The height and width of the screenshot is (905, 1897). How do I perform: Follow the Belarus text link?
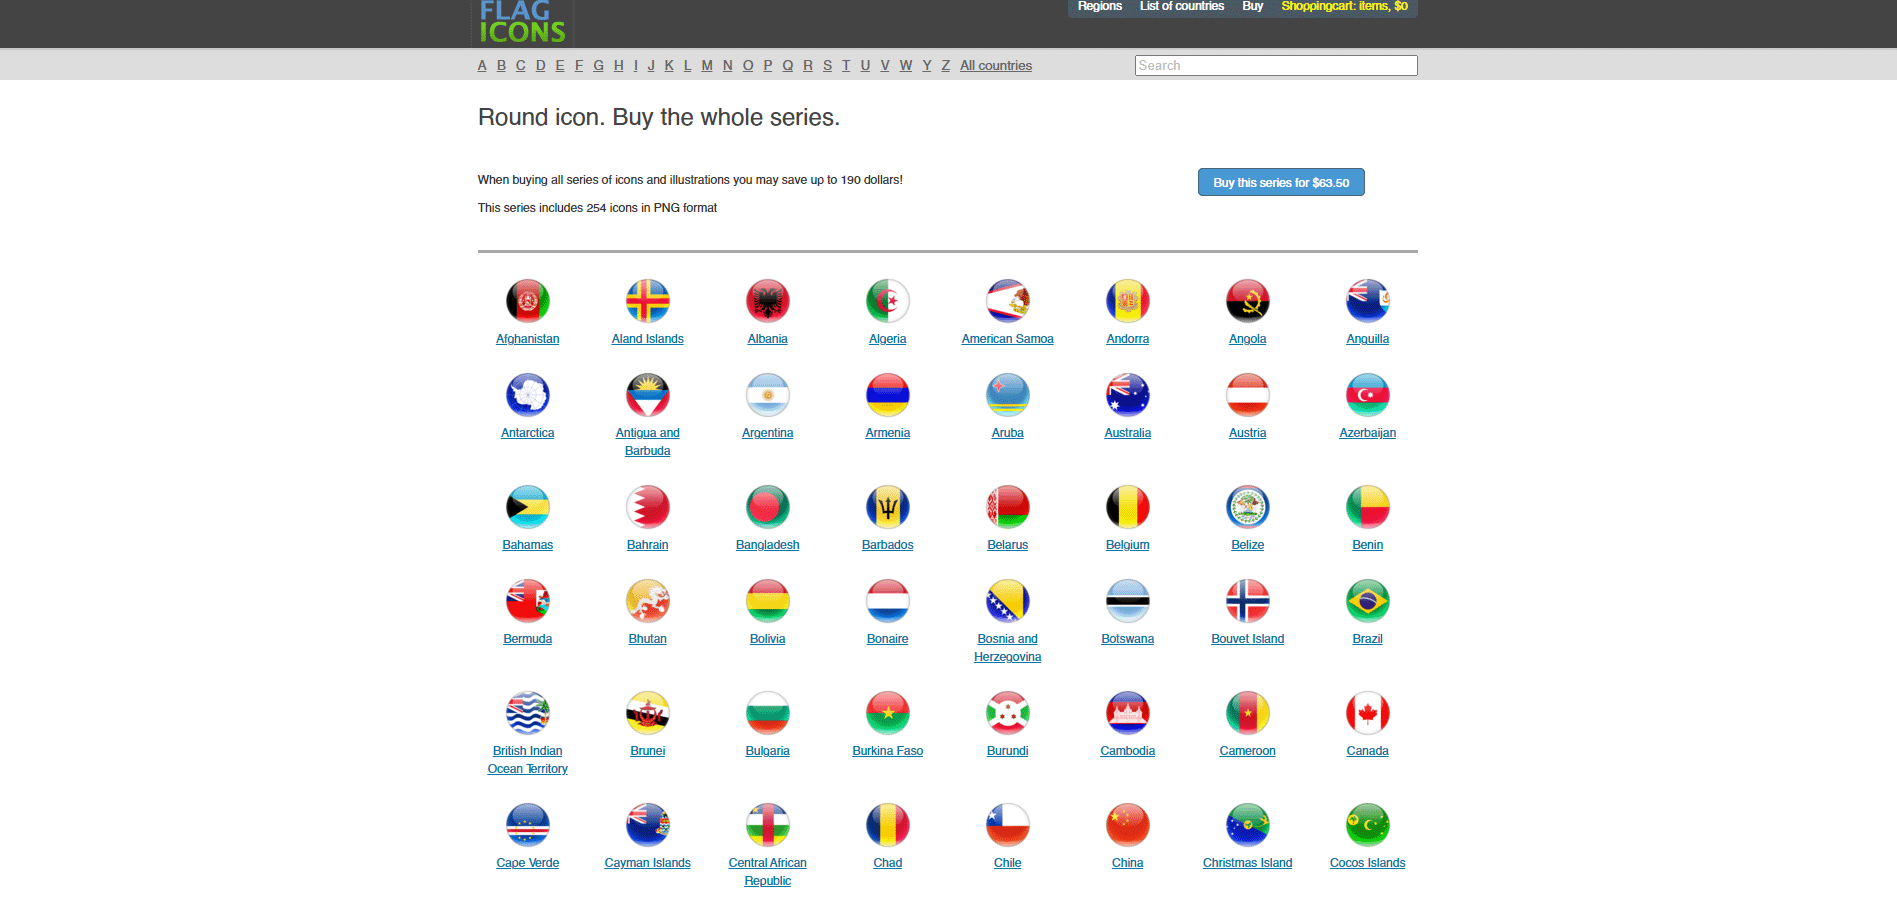[x=1008, y=545]
